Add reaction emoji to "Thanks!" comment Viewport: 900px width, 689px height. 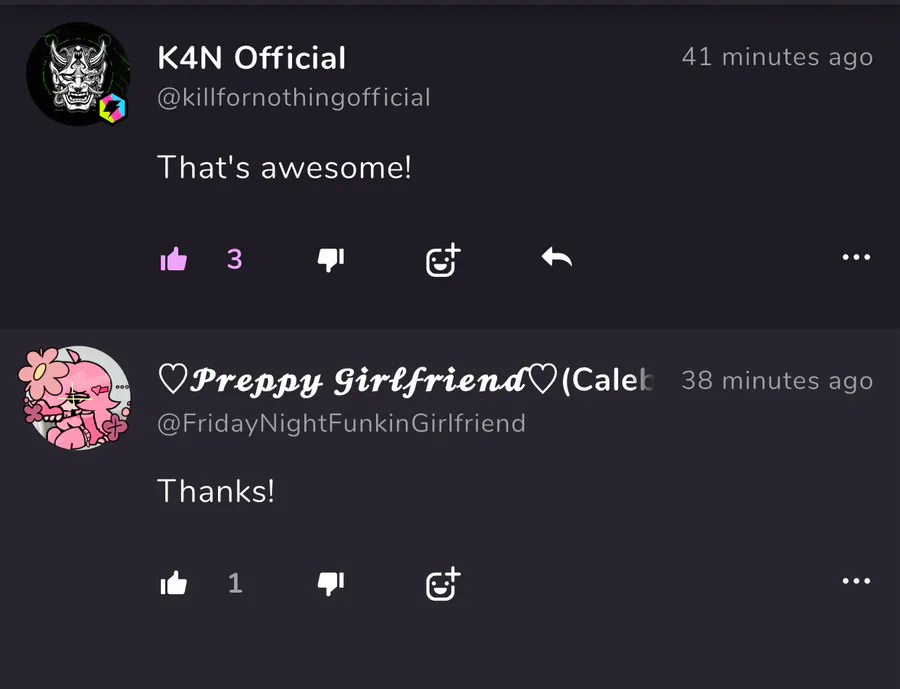(x=443, y=584)
